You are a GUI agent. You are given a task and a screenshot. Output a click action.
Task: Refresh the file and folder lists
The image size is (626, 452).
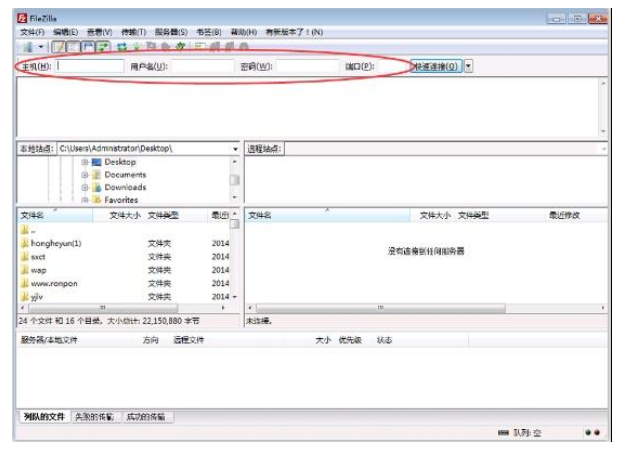(x=122, y=47)
